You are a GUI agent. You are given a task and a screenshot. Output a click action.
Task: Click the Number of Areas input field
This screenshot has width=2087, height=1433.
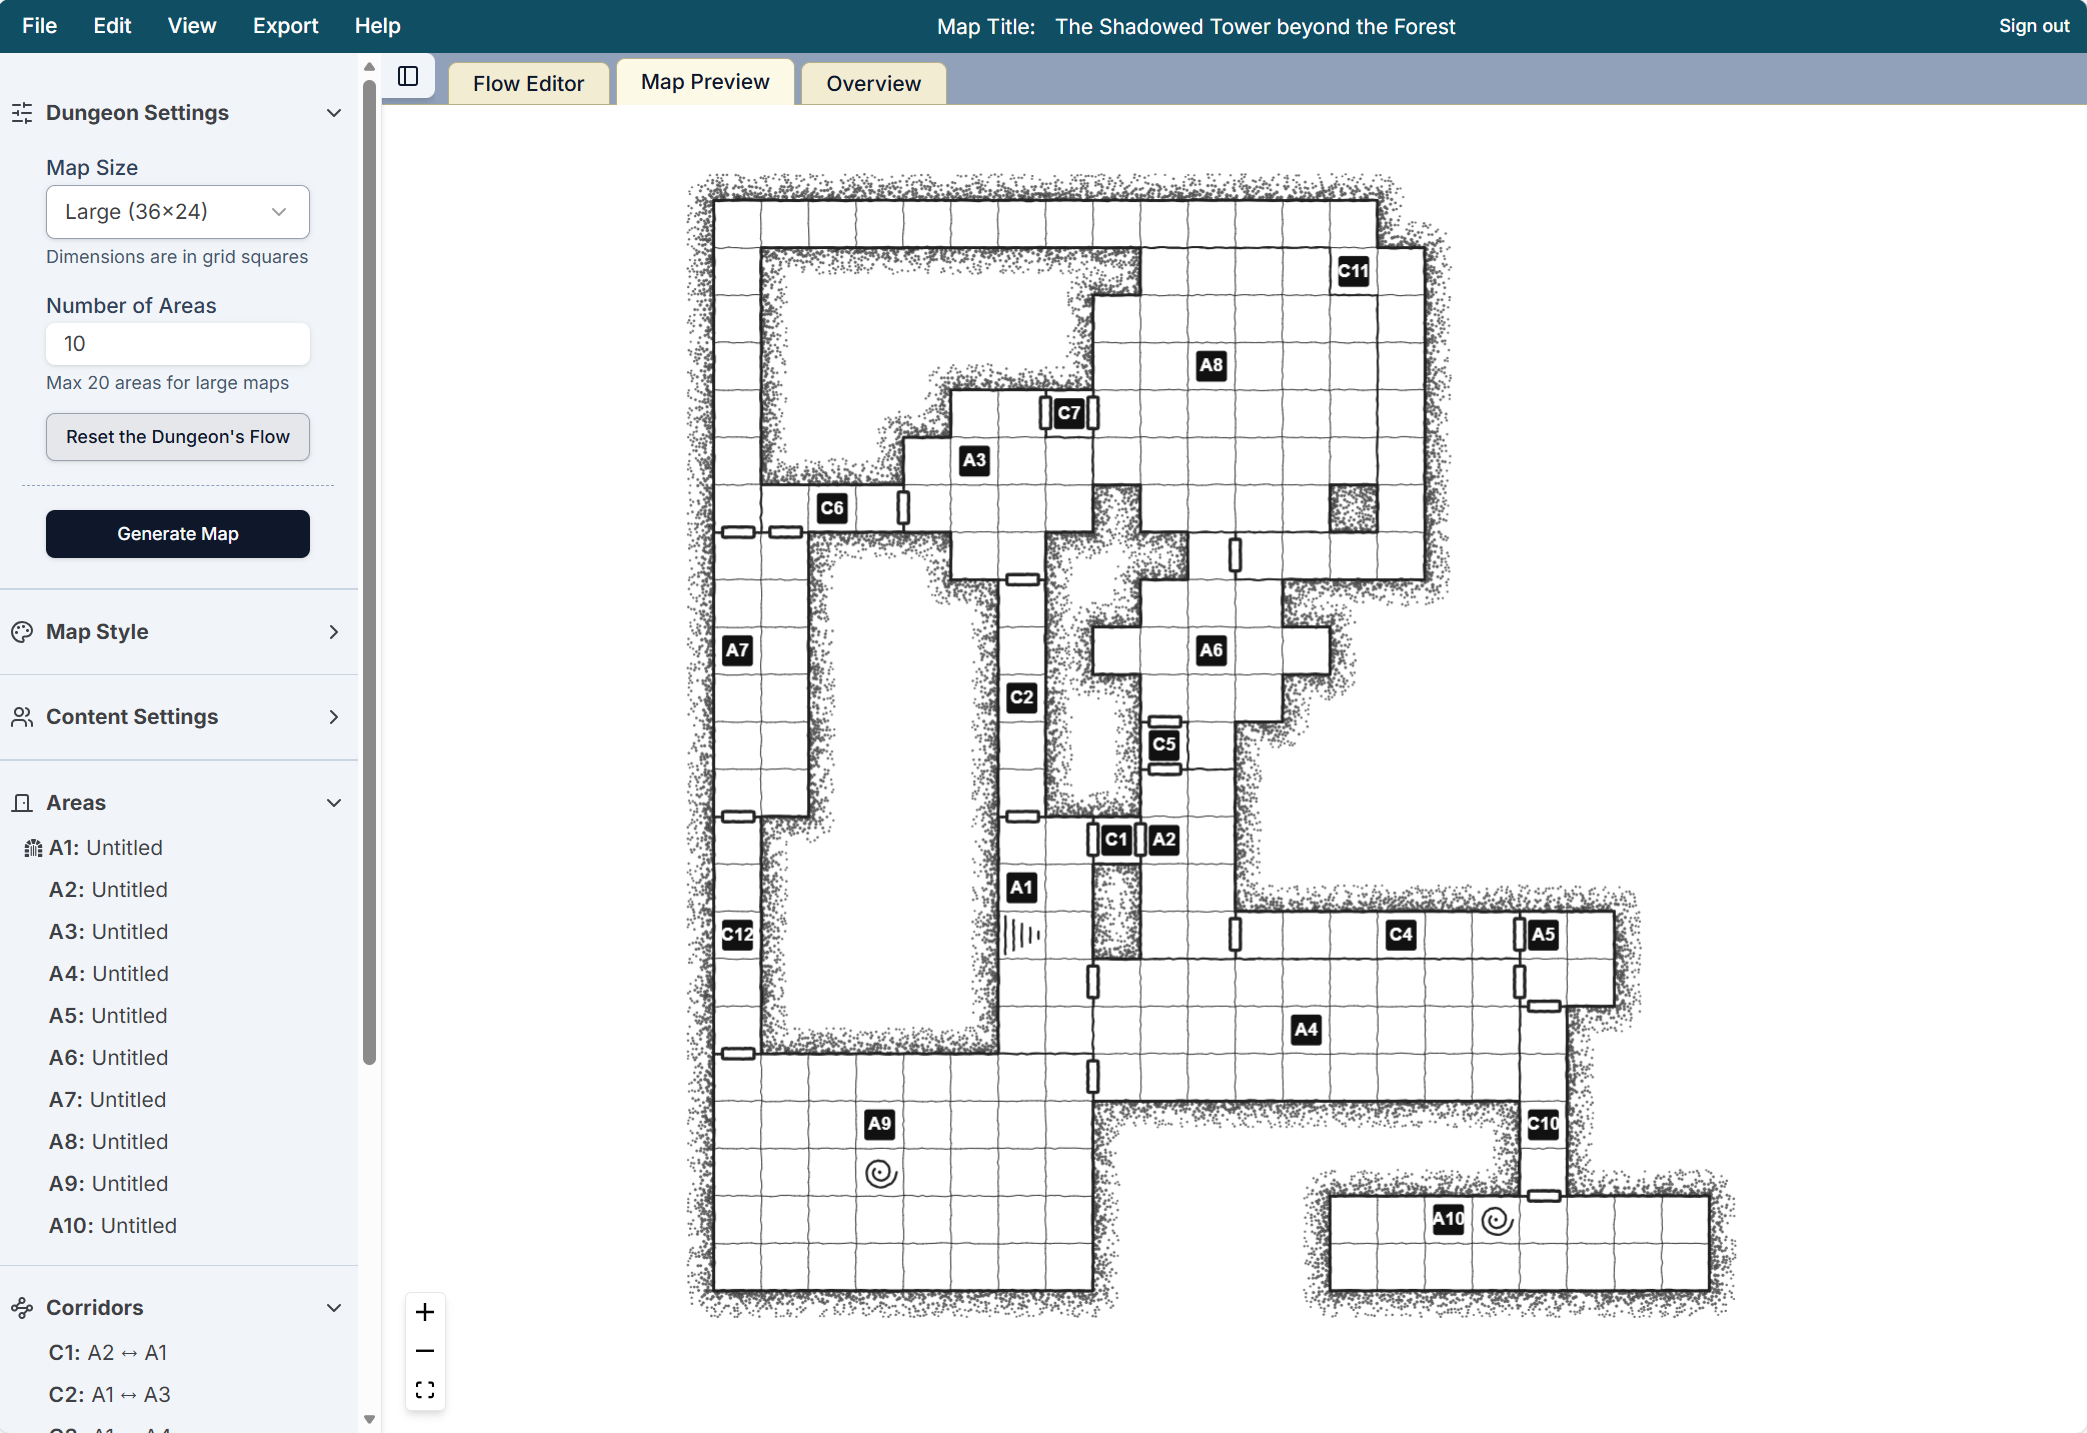(178, 344)
